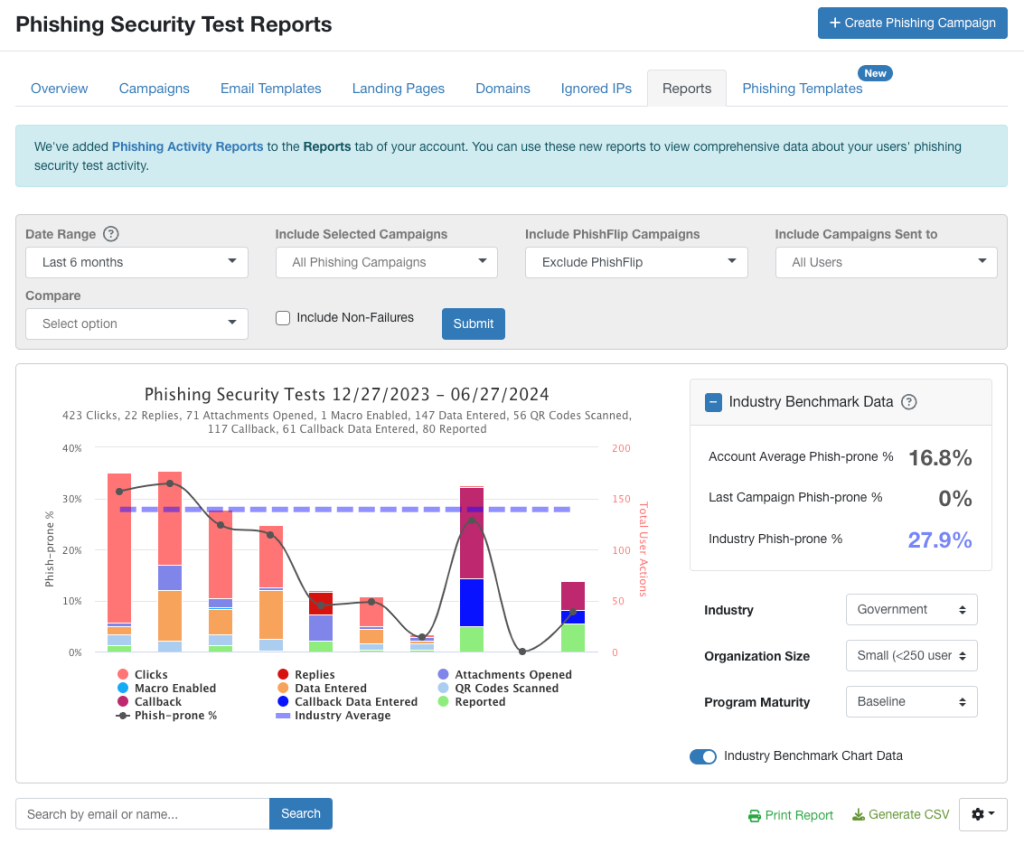Click the Industry Benchmark Data help icon

pos(909,402)
